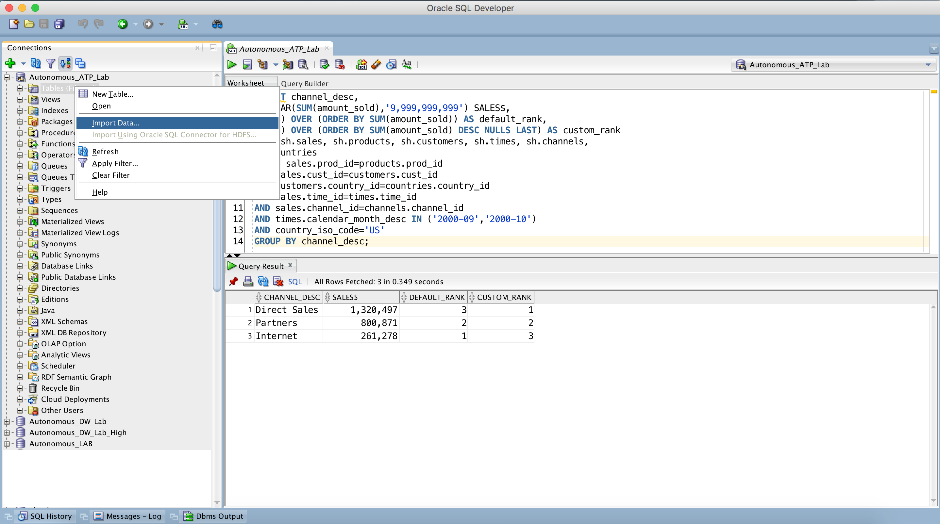Click the print icon in Query Result toolbar
Screen dimensions: 940x524
tap(248, 282)
